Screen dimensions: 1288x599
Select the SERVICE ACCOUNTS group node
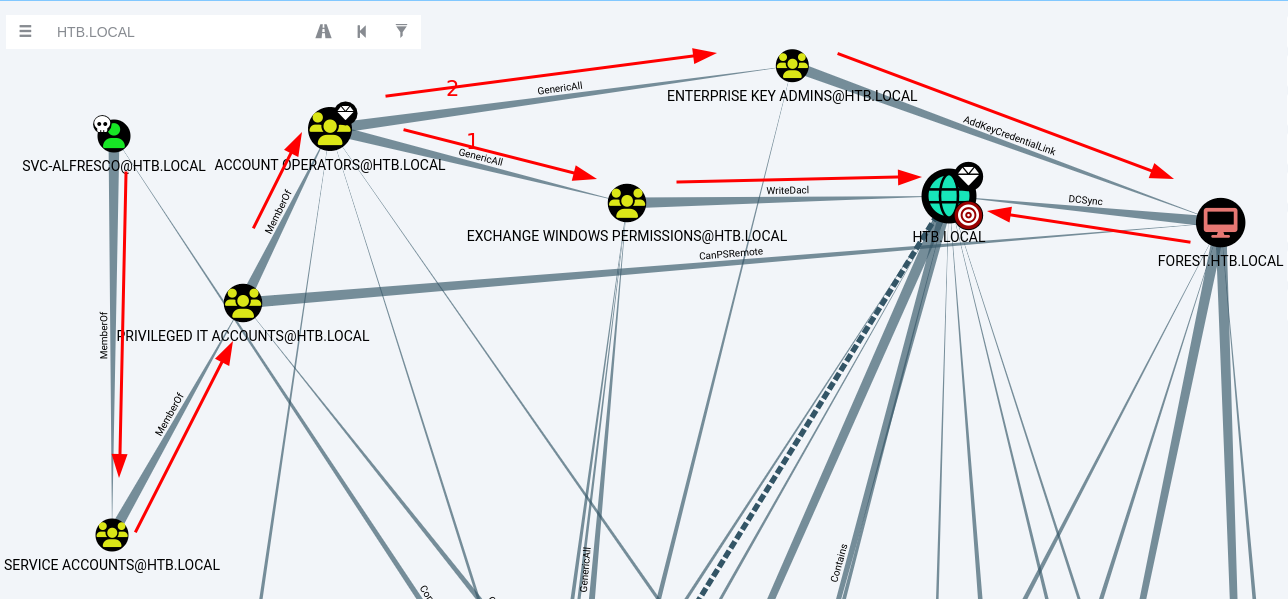(112, 535)
